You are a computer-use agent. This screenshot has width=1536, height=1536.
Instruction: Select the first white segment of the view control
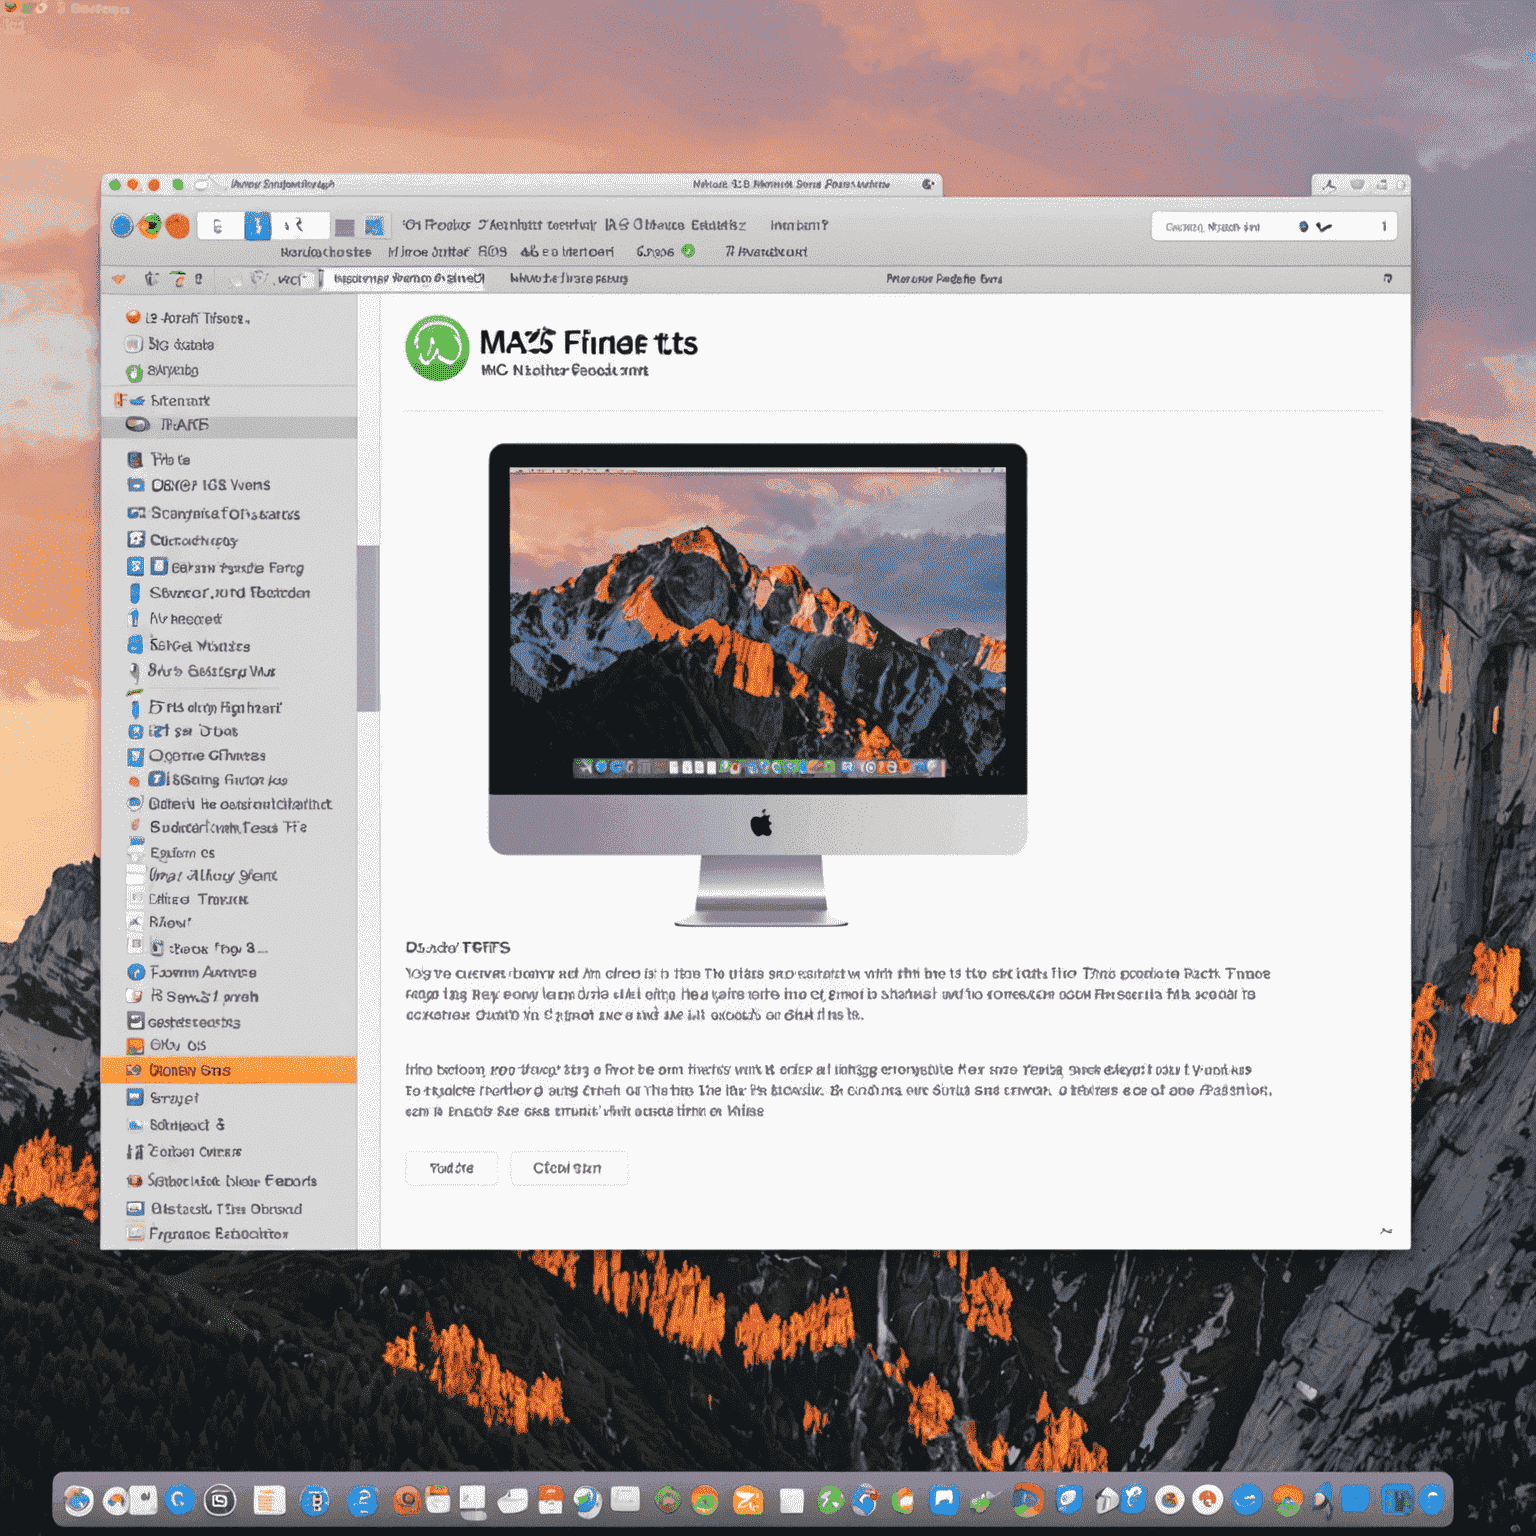pyautogui.click(x=220, y=226)
